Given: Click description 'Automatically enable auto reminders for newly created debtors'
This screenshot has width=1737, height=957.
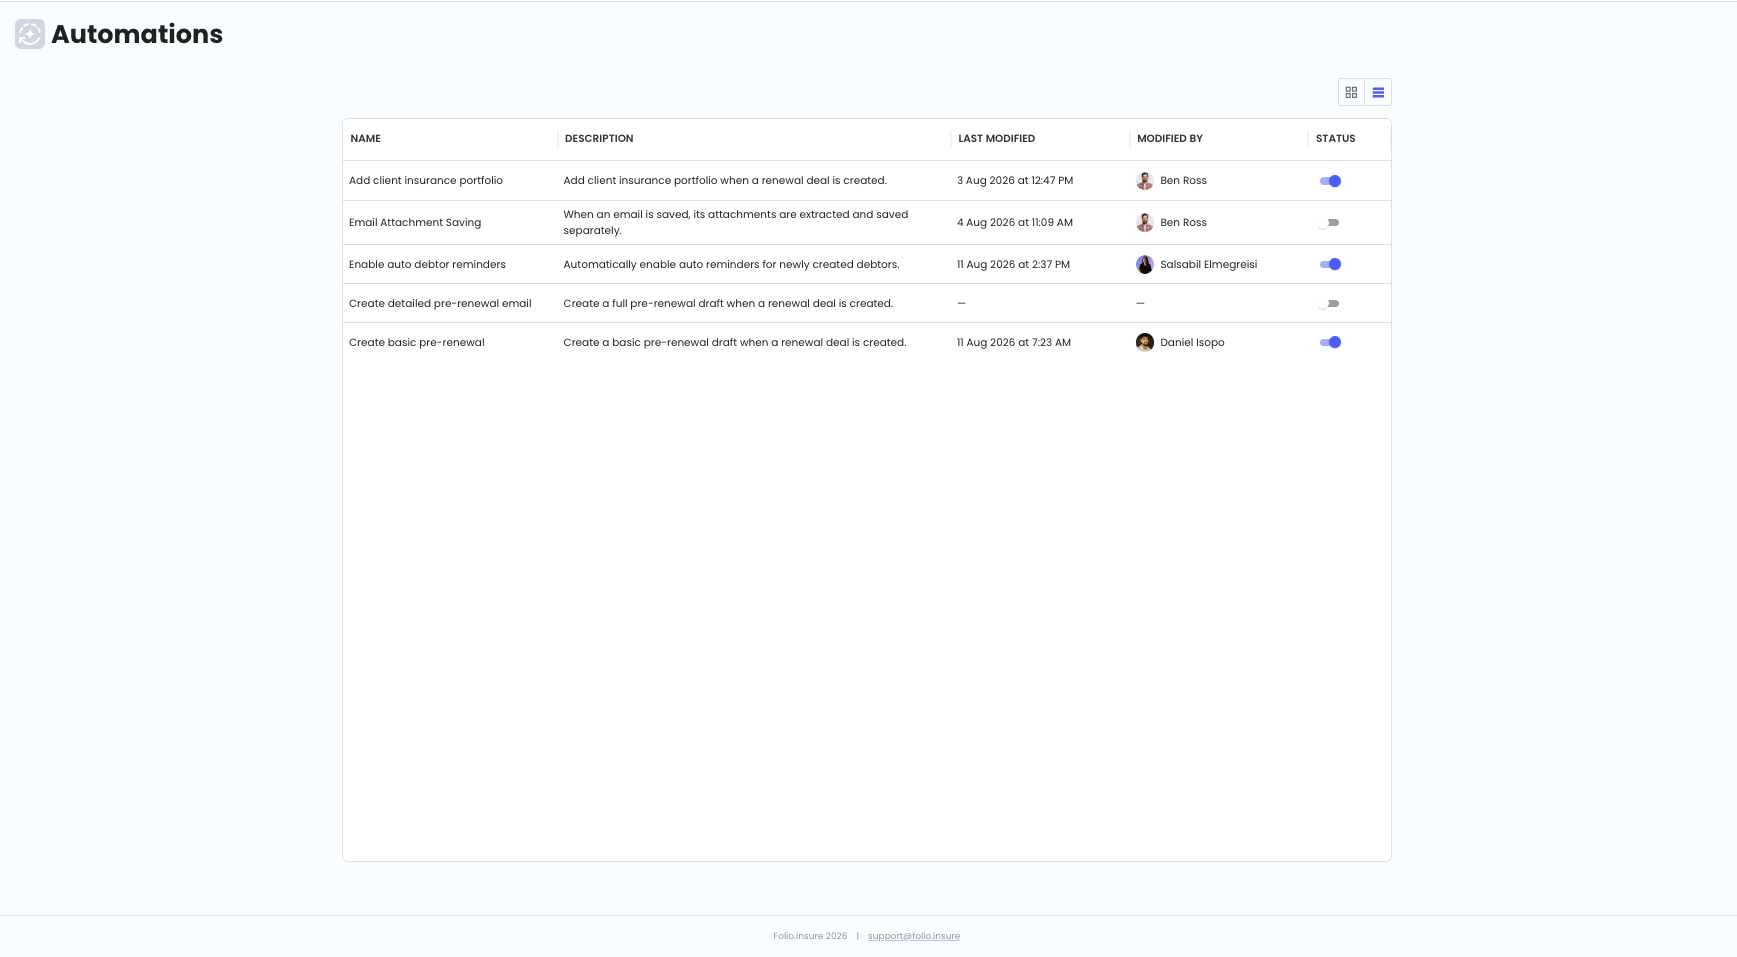Looking at the screenshot, I should click(x=731, y=265).
